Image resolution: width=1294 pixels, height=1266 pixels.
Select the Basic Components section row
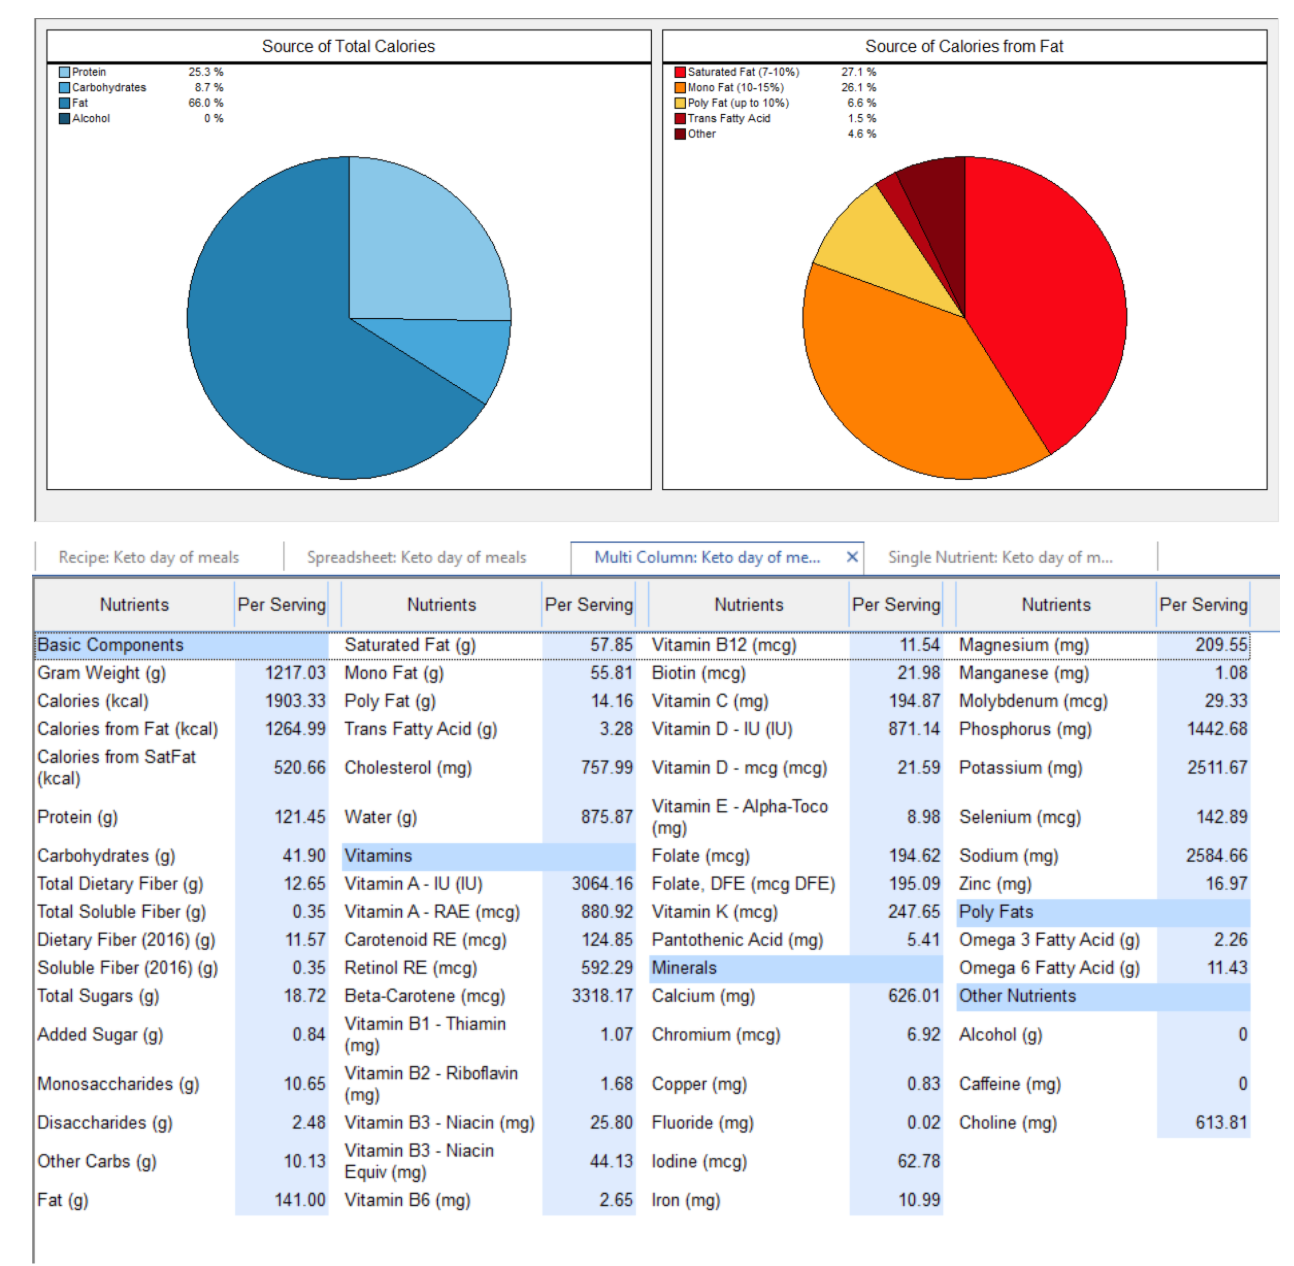click(182, 645)
